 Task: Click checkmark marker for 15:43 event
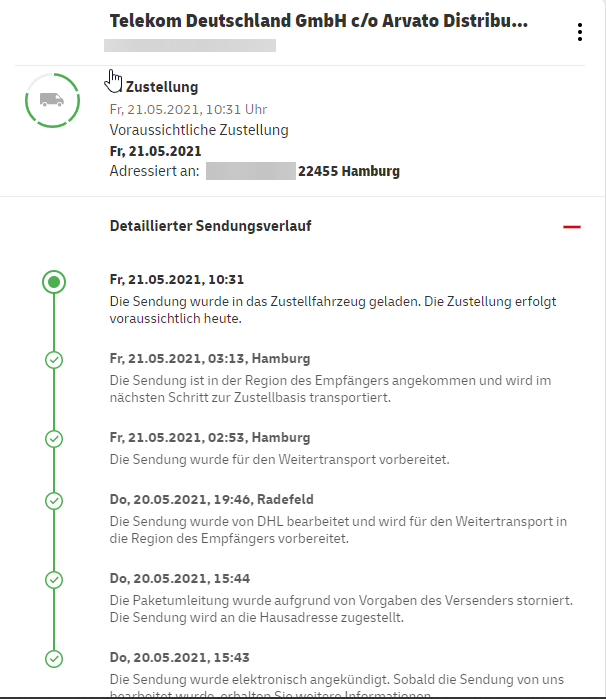(54, 658)
